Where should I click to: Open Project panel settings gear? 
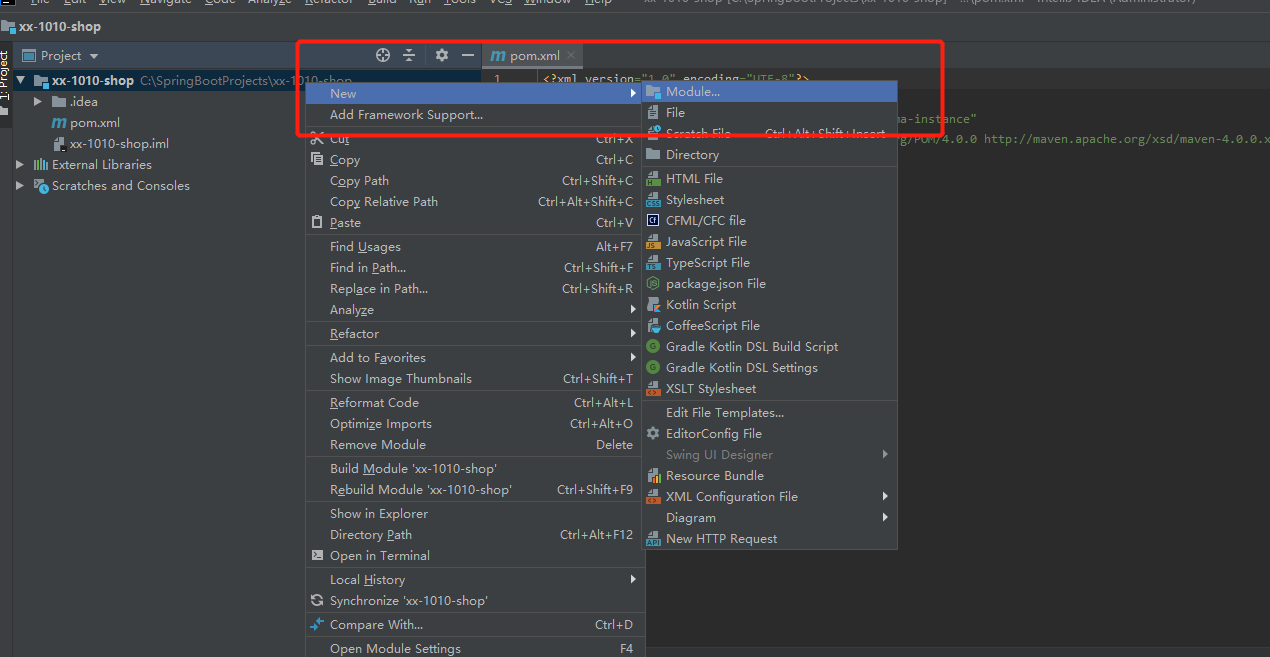pos(442,55)
